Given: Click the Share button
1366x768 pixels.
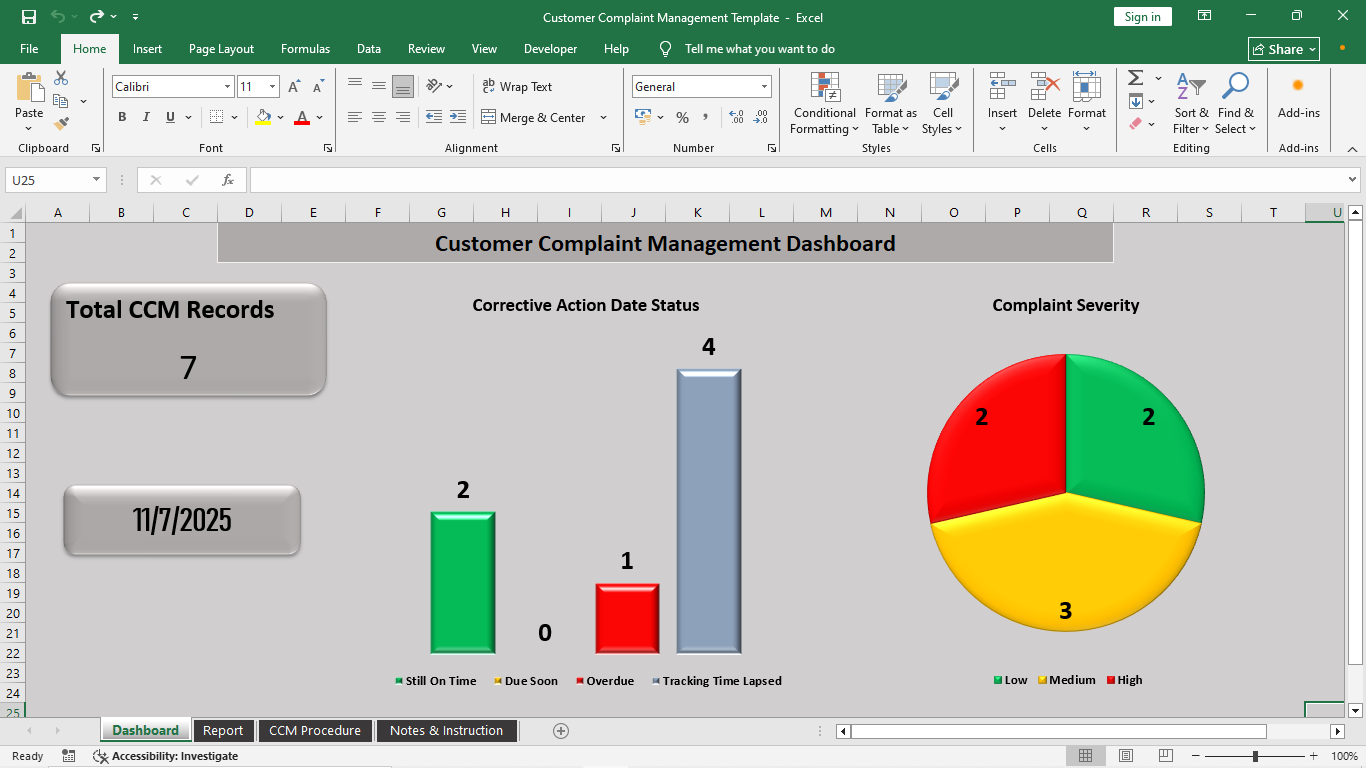Looking at the screenshot, I should pyautogui.click(x=1284, y=49).
